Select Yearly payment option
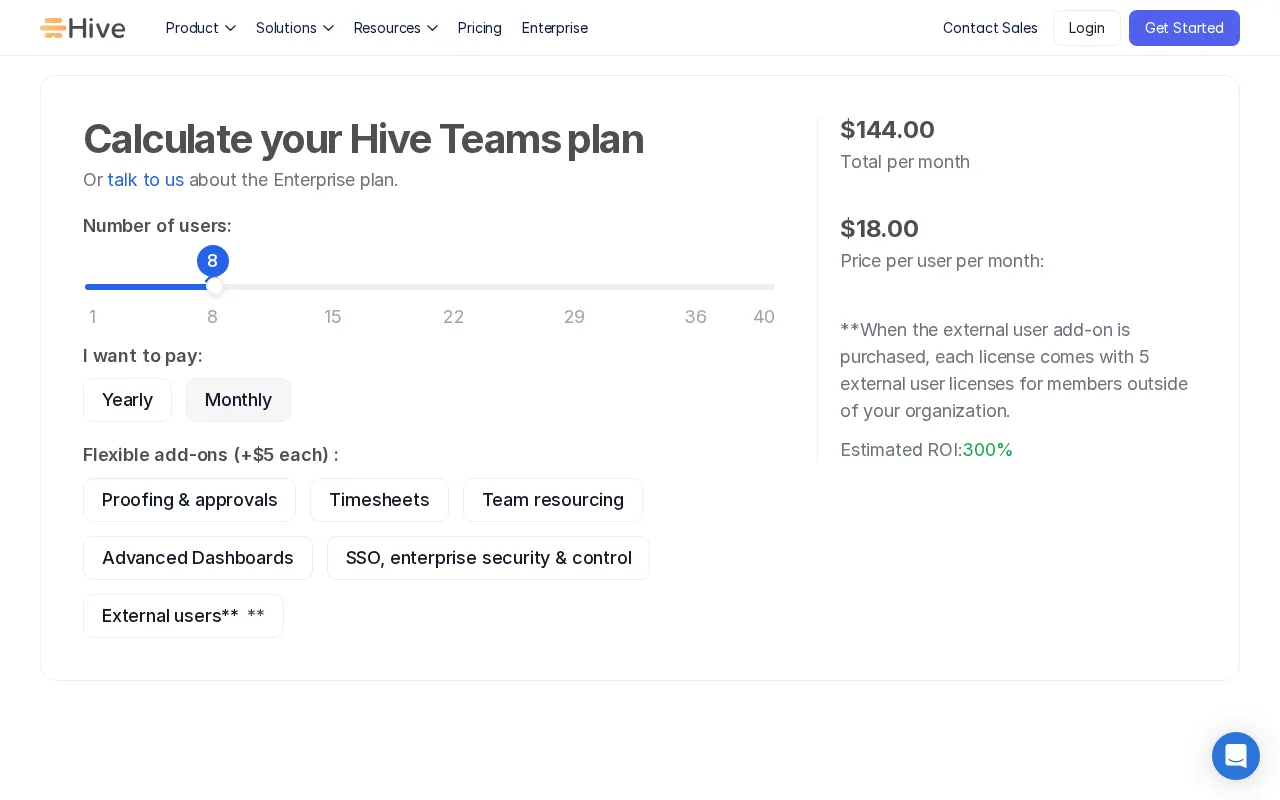The image size is (1280, 800). point(127,400)
